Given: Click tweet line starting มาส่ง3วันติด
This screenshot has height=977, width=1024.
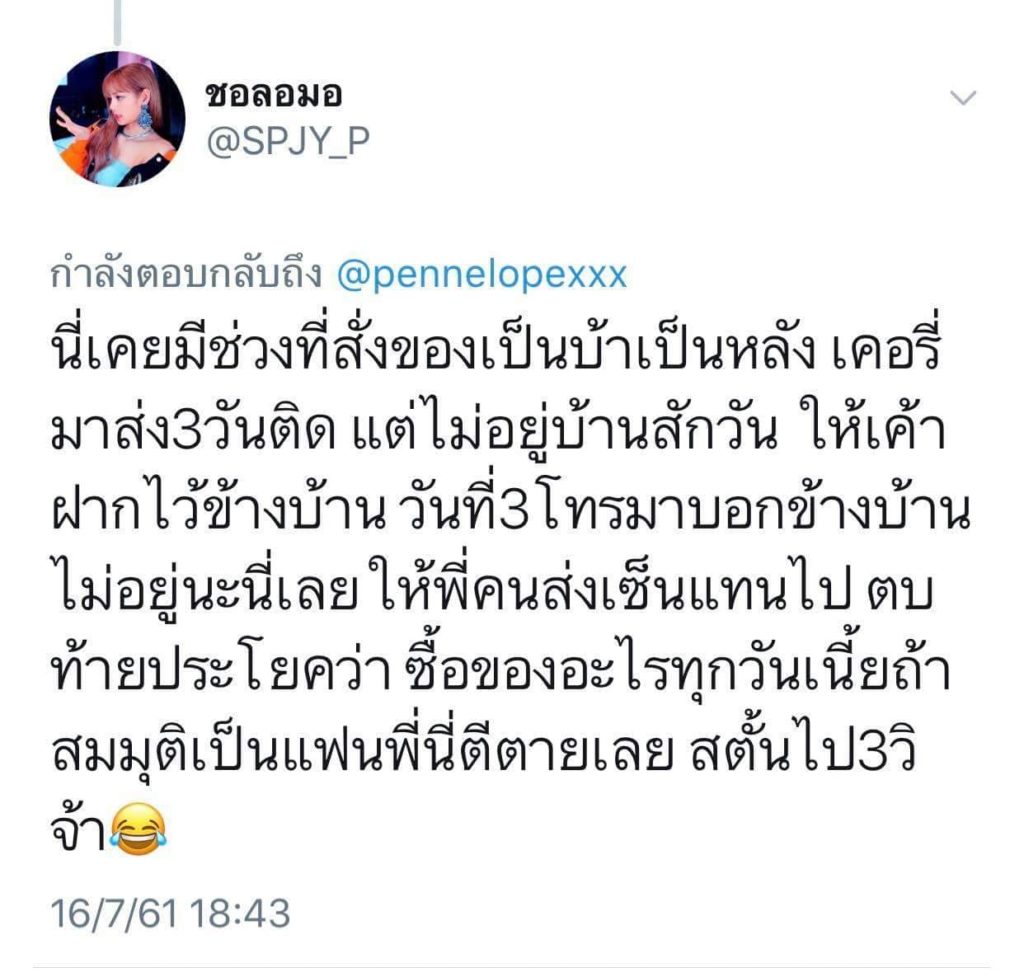Looking at the screenshot, I should [x=498, y=430].
